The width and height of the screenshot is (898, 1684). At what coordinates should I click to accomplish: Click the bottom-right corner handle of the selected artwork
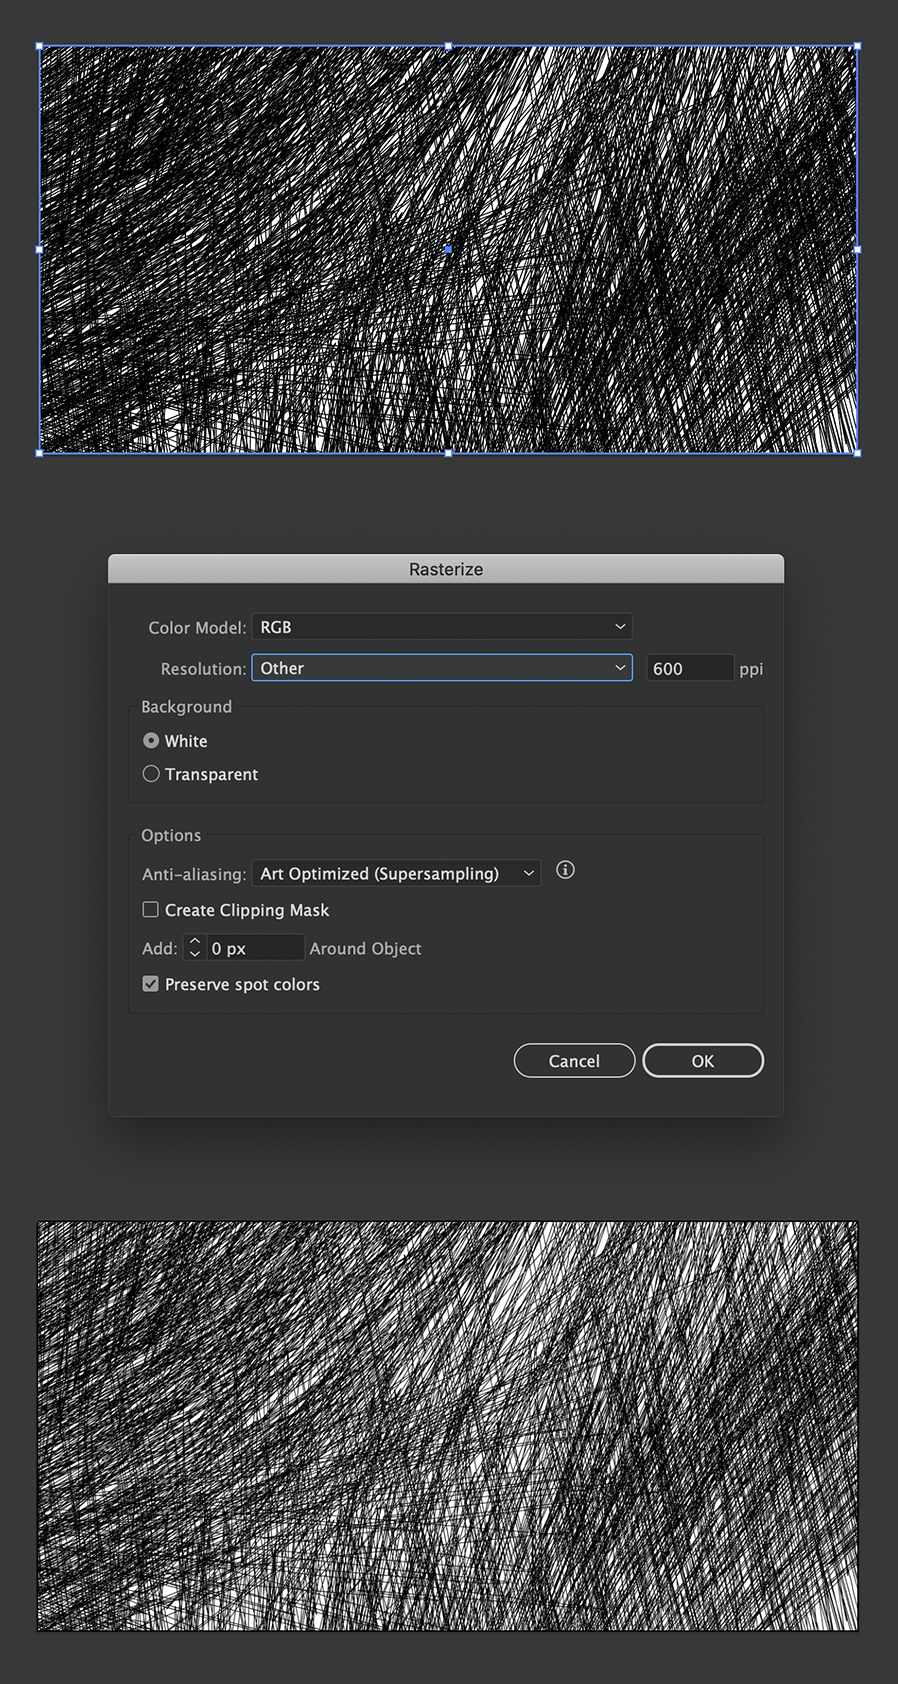pyautogui.click(x=857, y=453)
